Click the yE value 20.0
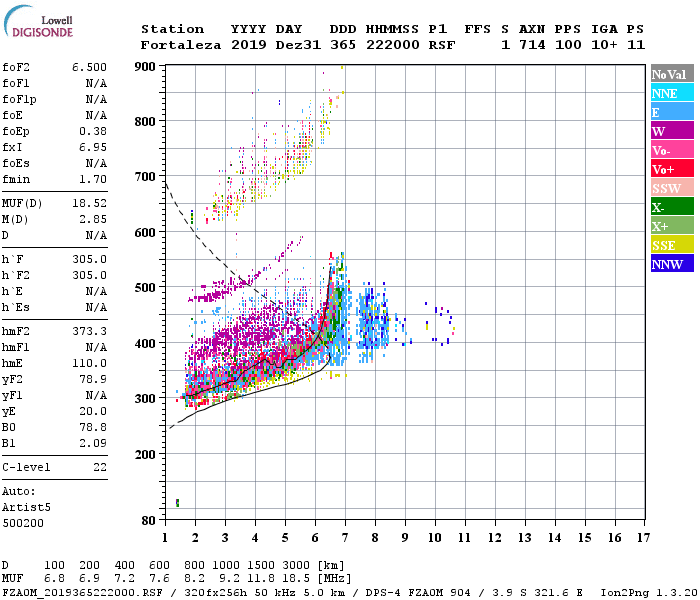700x600 pixels. 93,411
